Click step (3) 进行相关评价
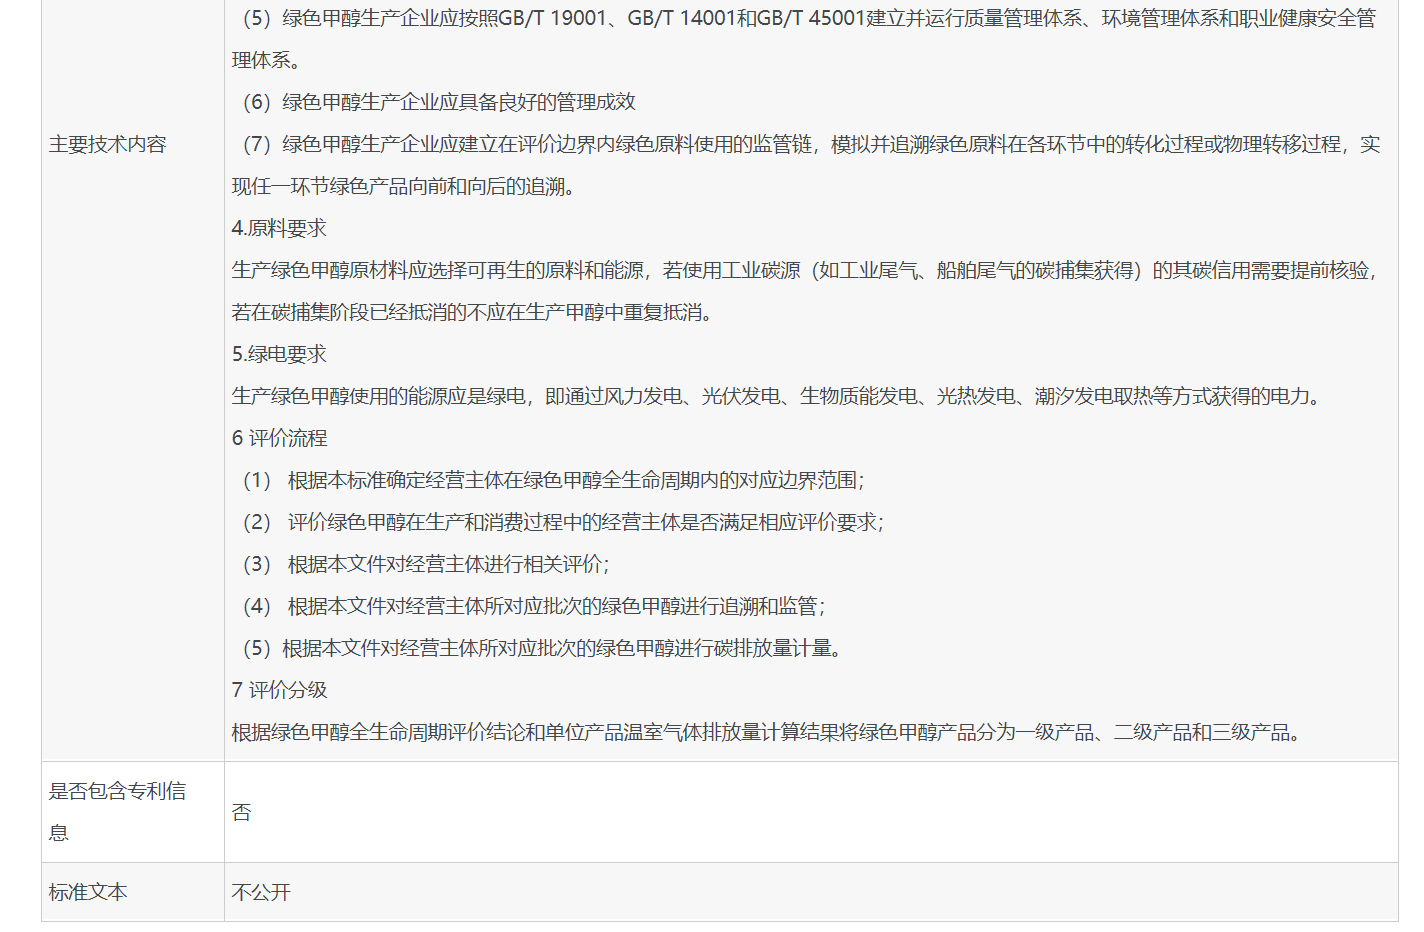 click(426, 564)
